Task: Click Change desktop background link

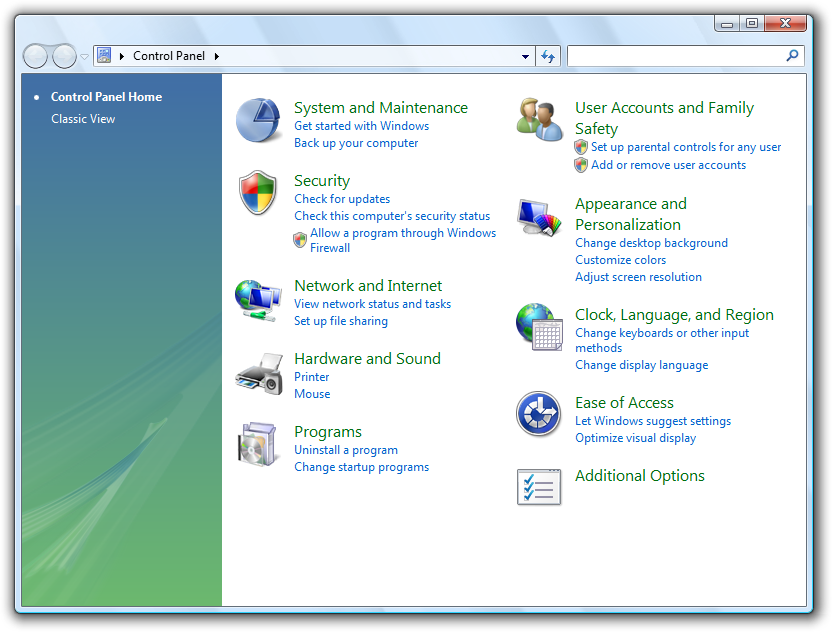Action: (651, 243)
